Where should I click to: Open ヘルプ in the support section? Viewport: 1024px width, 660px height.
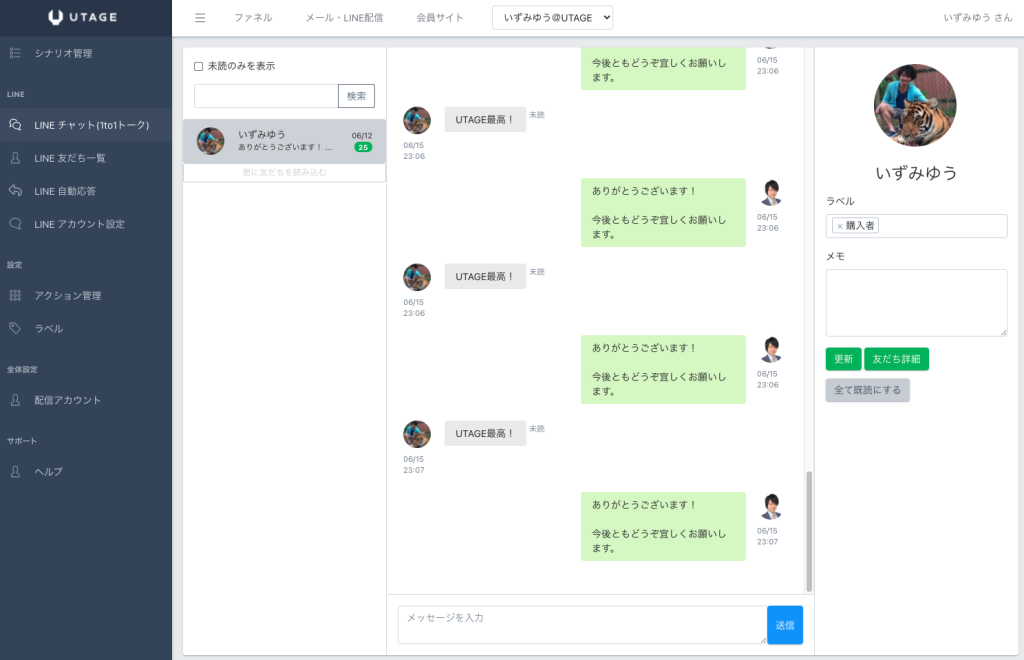pyautogui.click(x=48, y=472)
